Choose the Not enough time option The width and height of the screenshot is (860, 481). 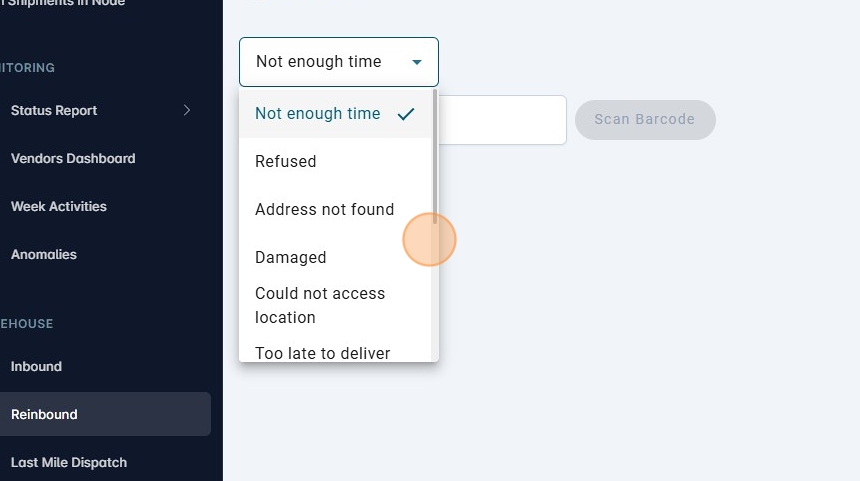[x=318, y=114]
